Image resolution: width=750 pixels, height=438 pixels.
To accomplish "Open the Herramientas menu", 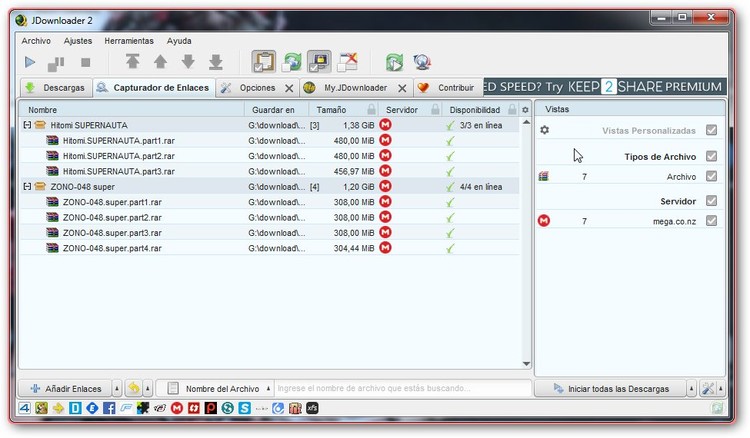I will (x=129, y=41).
